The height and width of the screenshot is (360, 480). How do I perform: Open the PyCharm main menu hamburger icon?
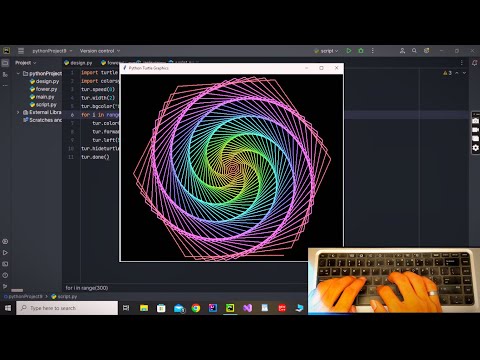click(x=21, y=51)
